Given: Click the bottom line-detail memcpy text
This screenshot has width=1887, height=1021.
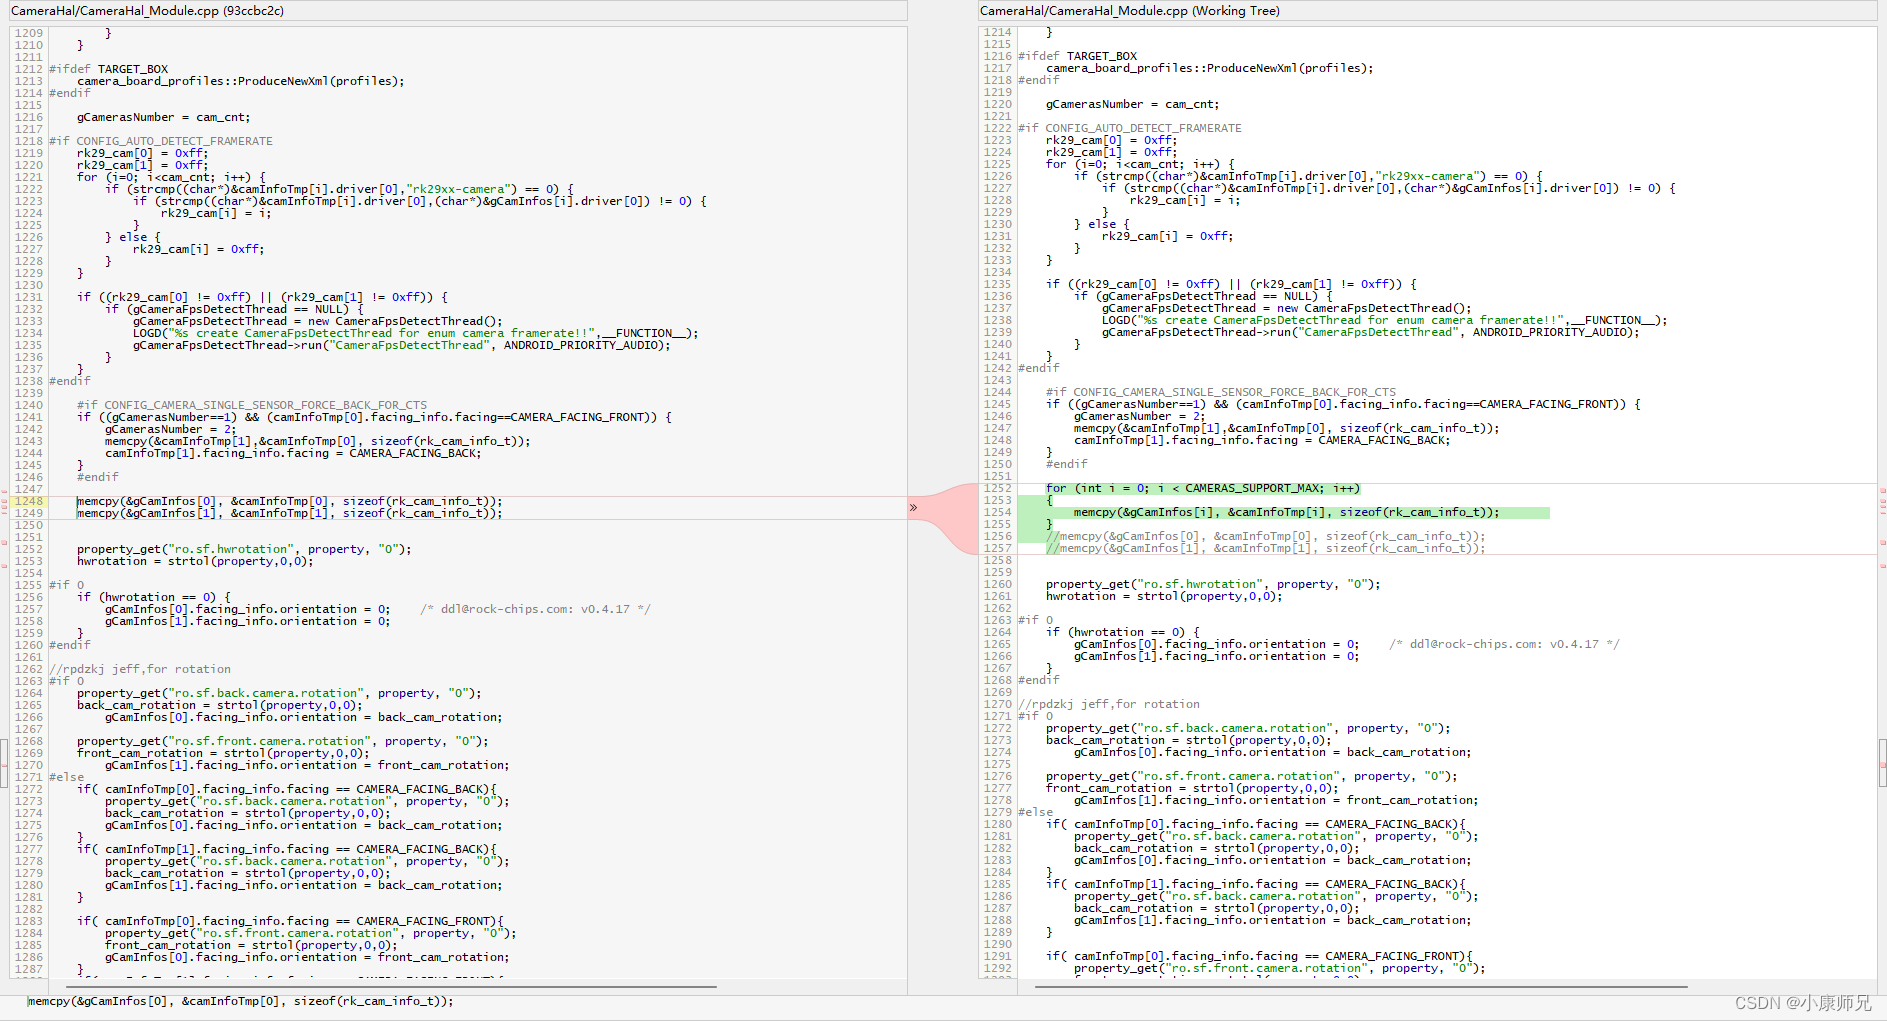Looking at the screenshot, I should coord(240,1001).
